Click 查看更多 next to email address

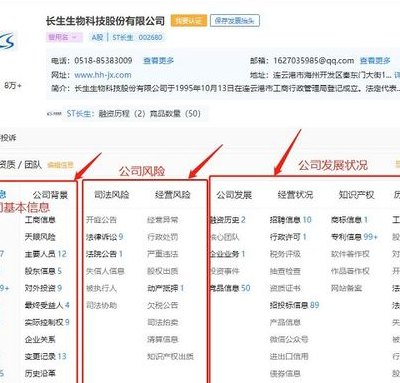375,61
